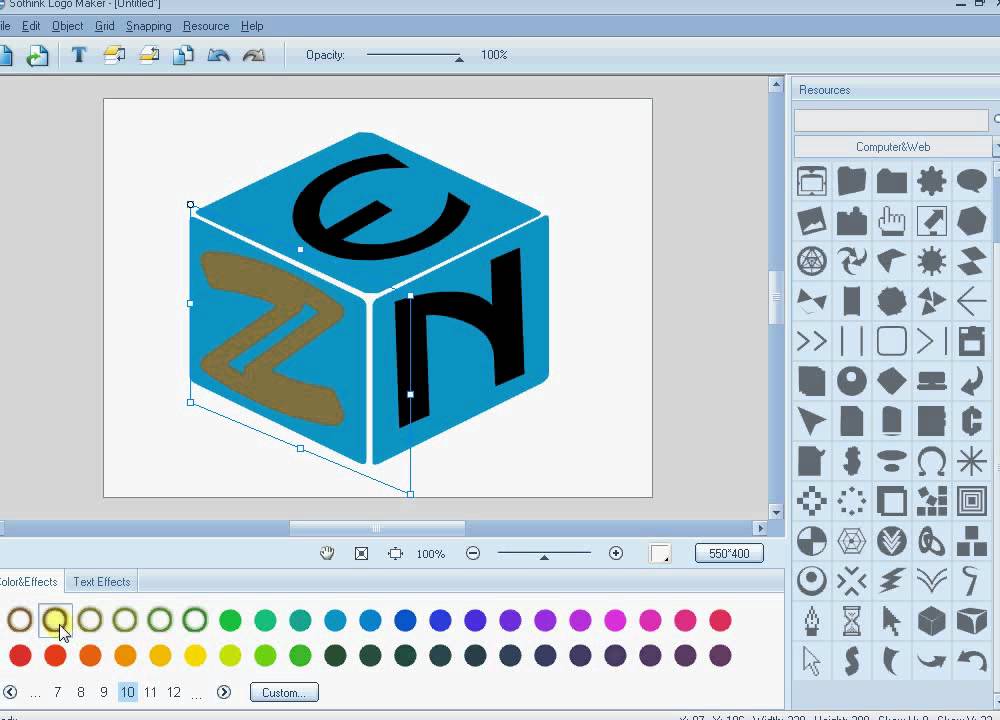Screen dimensions: 1000x720
Task: Click the canvas background color box
Action: pos(660,554)
